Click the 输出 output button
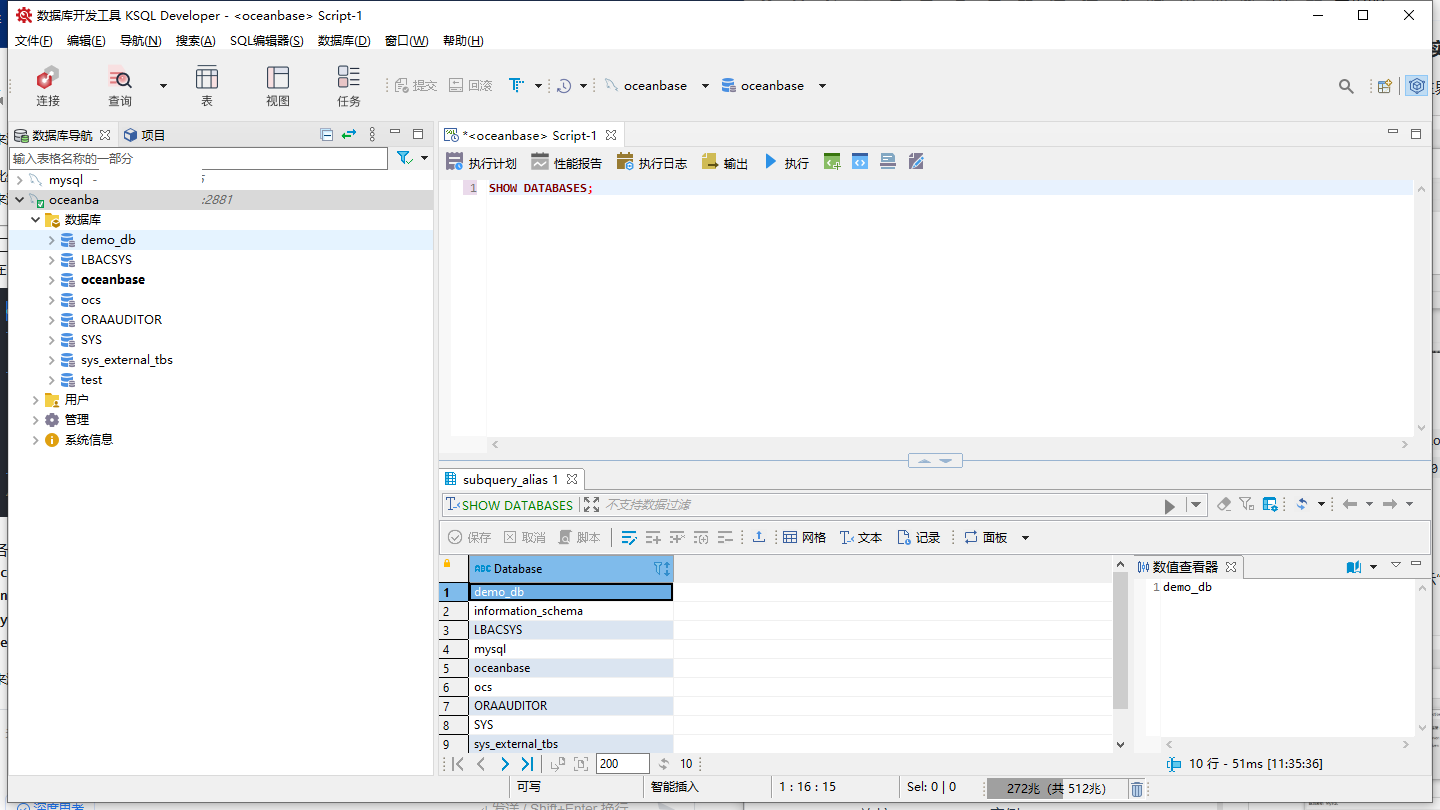The image size is (1440, 810). [x=725, y=162]
